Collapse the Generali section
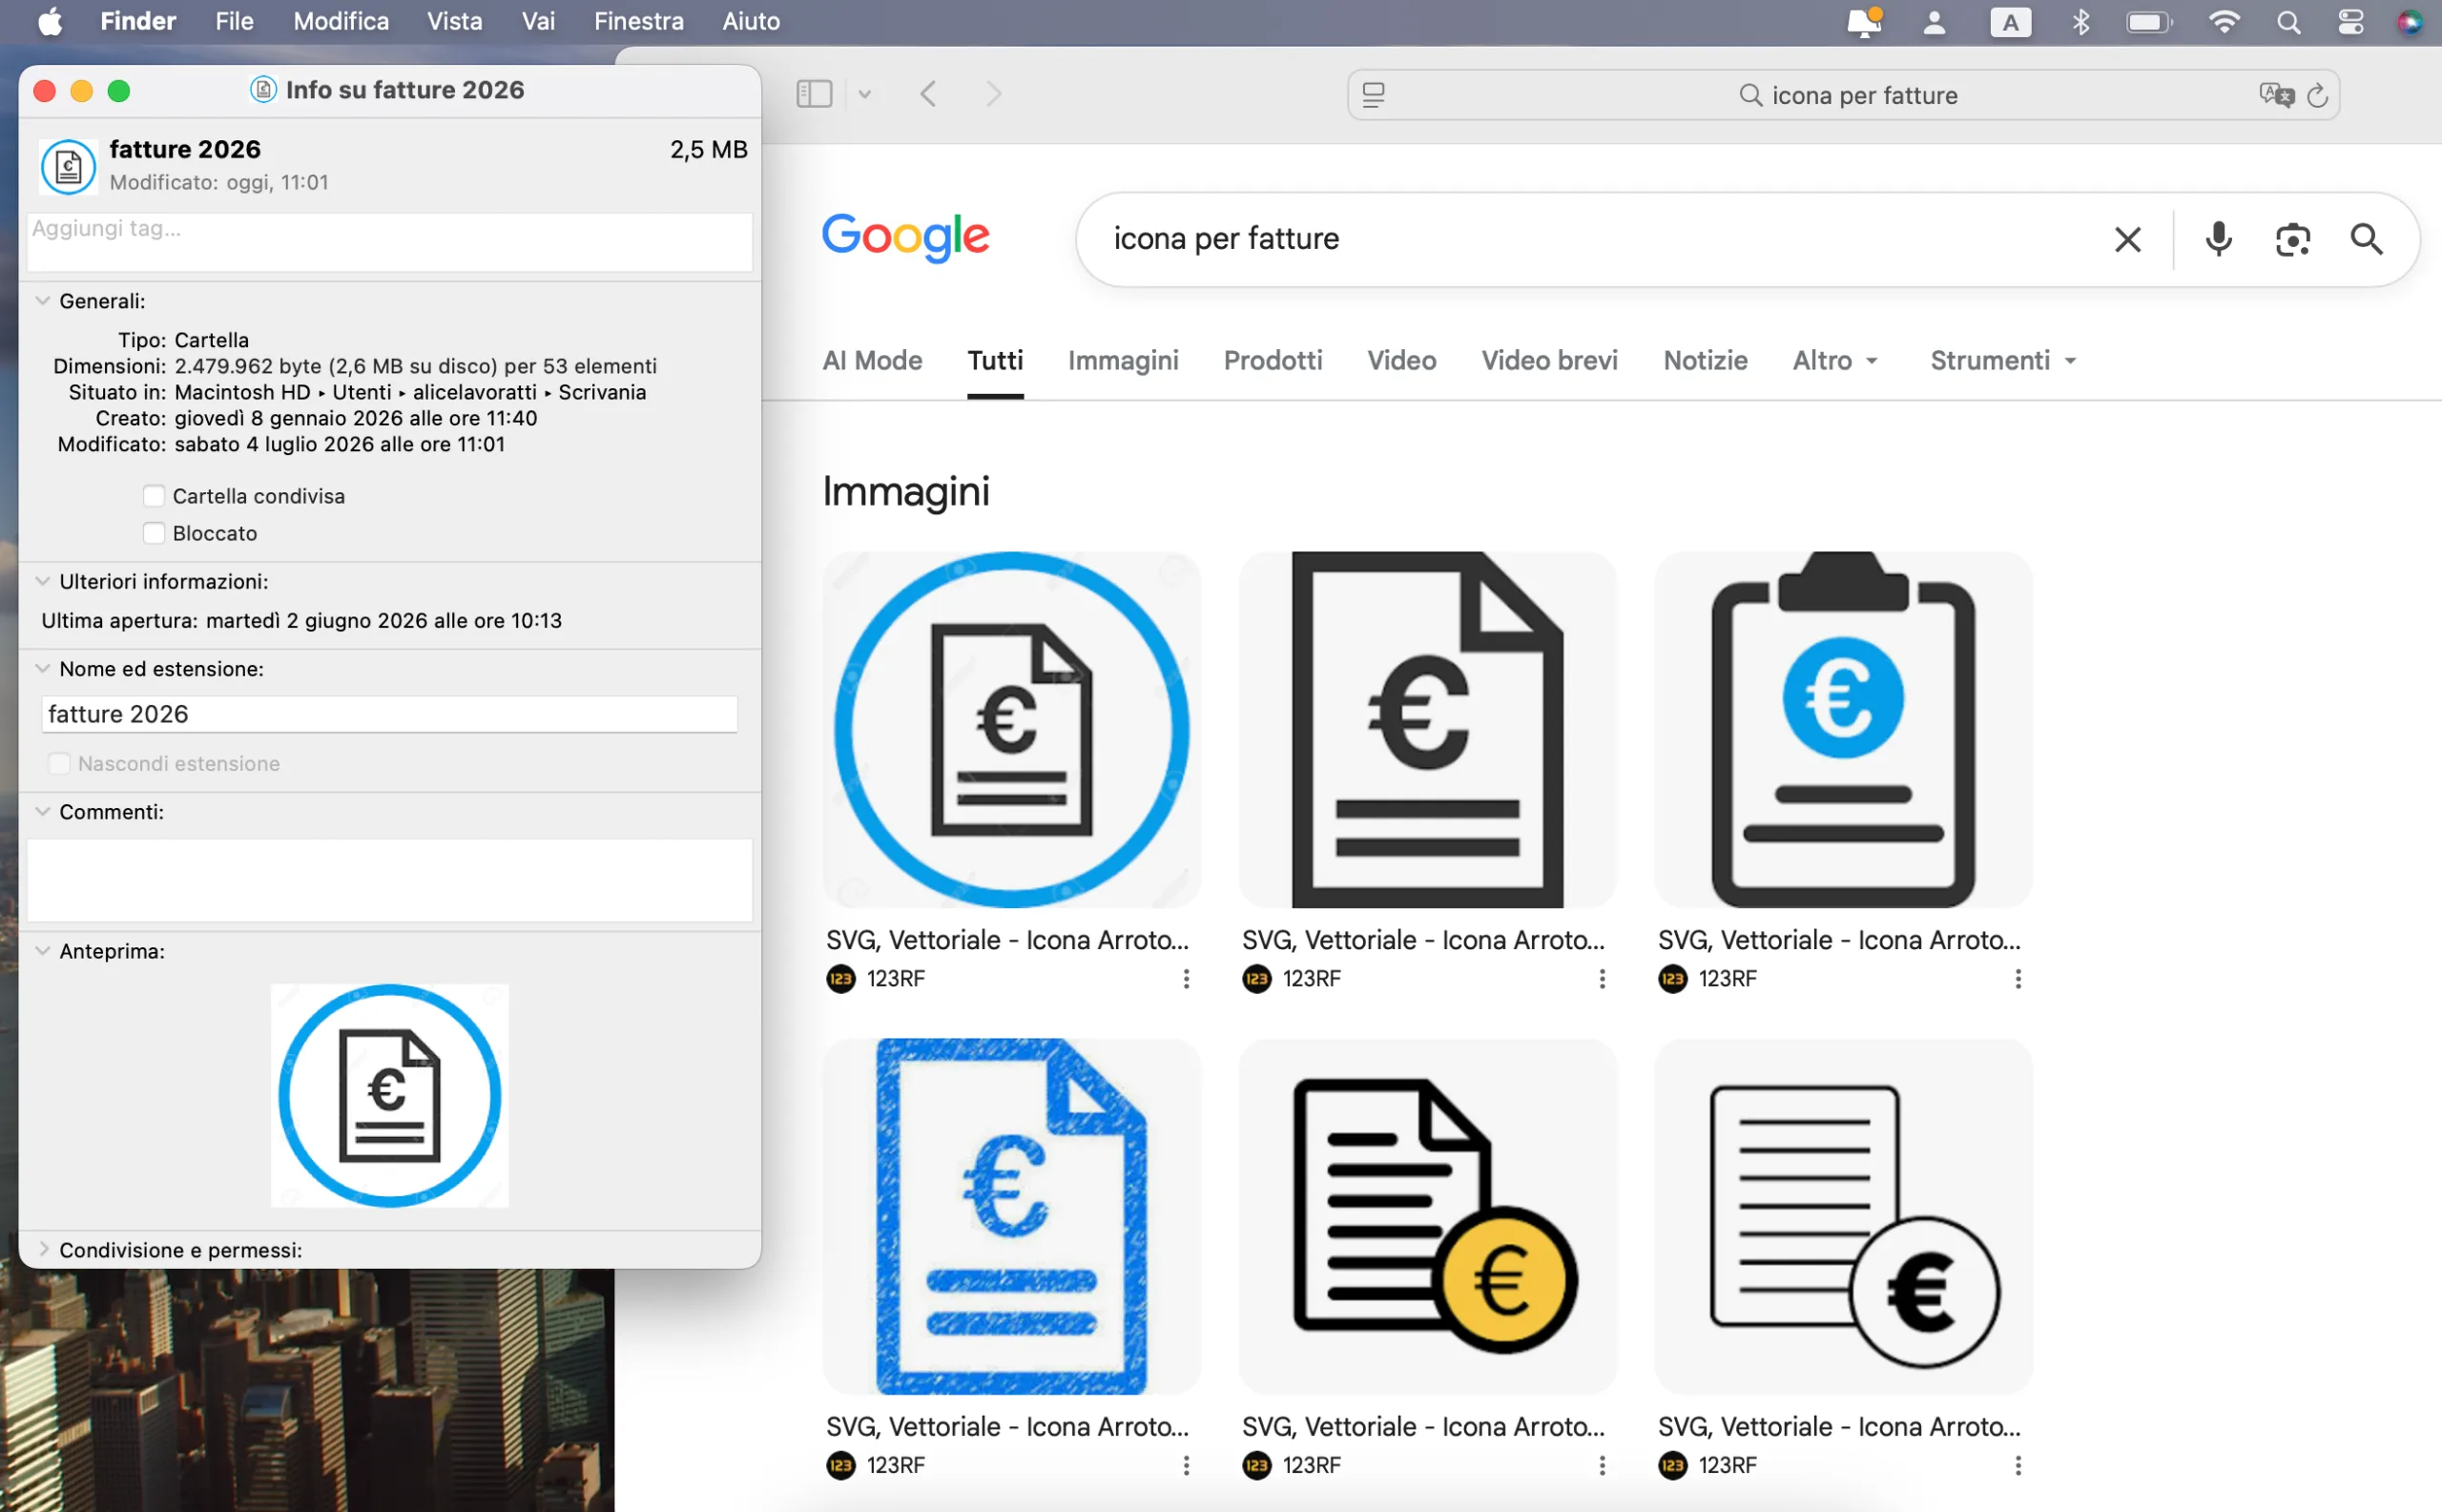This screenshot has width=2442, height=1512. [43, 300]
